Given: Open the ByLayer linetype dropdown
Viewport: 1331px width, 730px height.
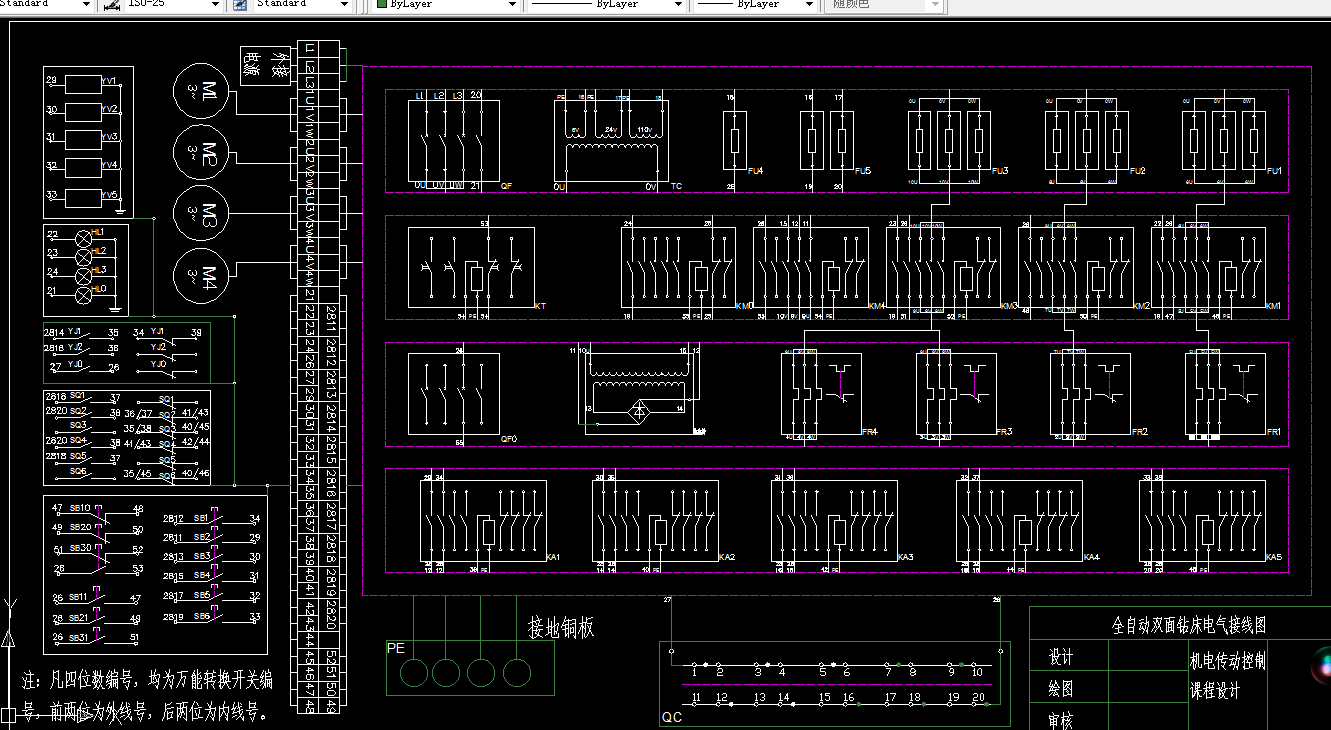Looking at the screenshot, I should click(607, 5).
